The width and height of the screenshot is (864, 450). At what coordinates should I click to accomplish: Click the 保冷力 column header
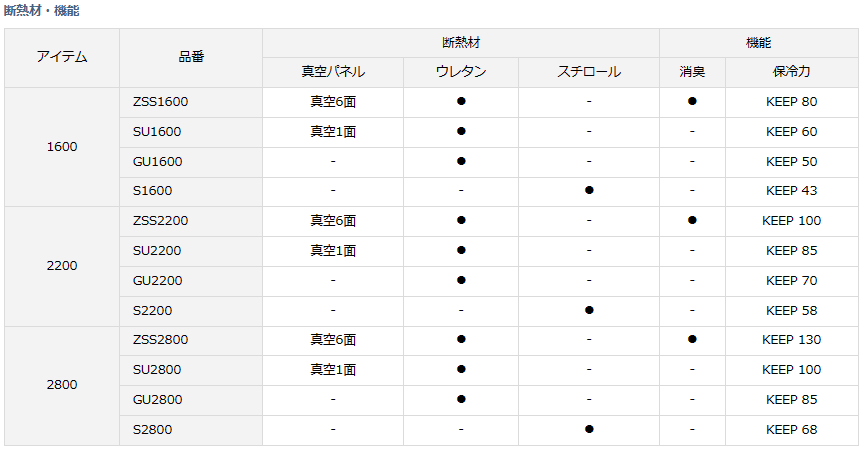click(791, 72)
